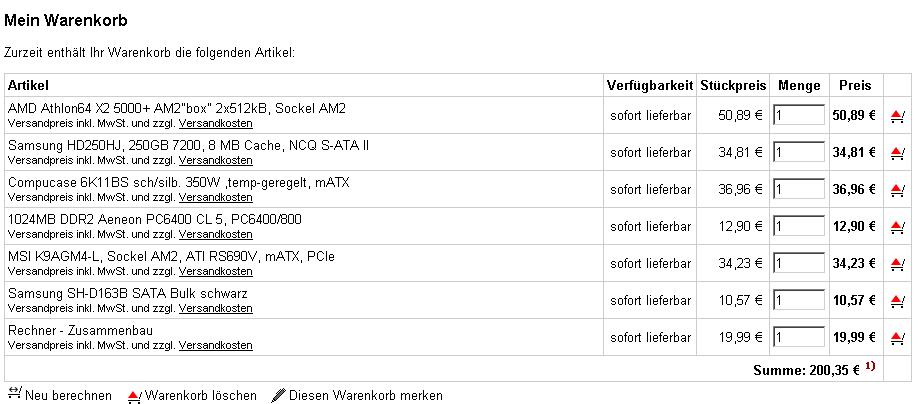Click footnote 1) next to Summe
Image resolution: width=922 pixels, height=404 pixels.
tap(870, 367)
